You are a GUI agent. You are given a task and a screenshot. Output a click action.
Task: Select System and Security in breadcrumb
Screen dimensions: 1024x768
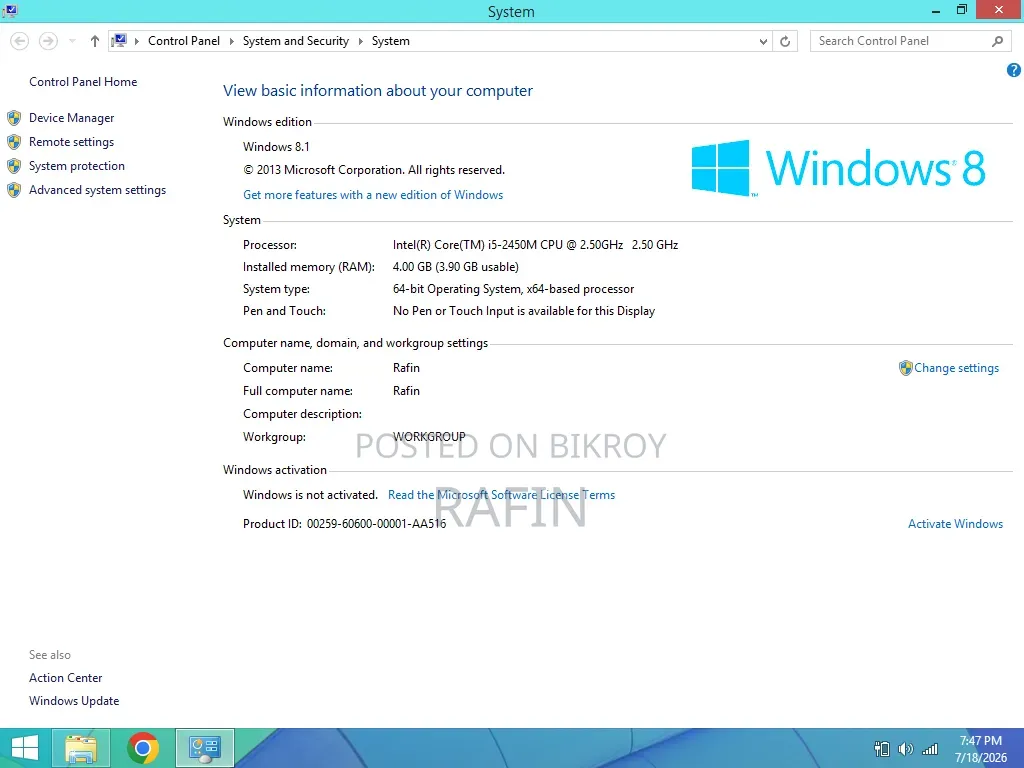pyautogui.click(x=296, y=41)
